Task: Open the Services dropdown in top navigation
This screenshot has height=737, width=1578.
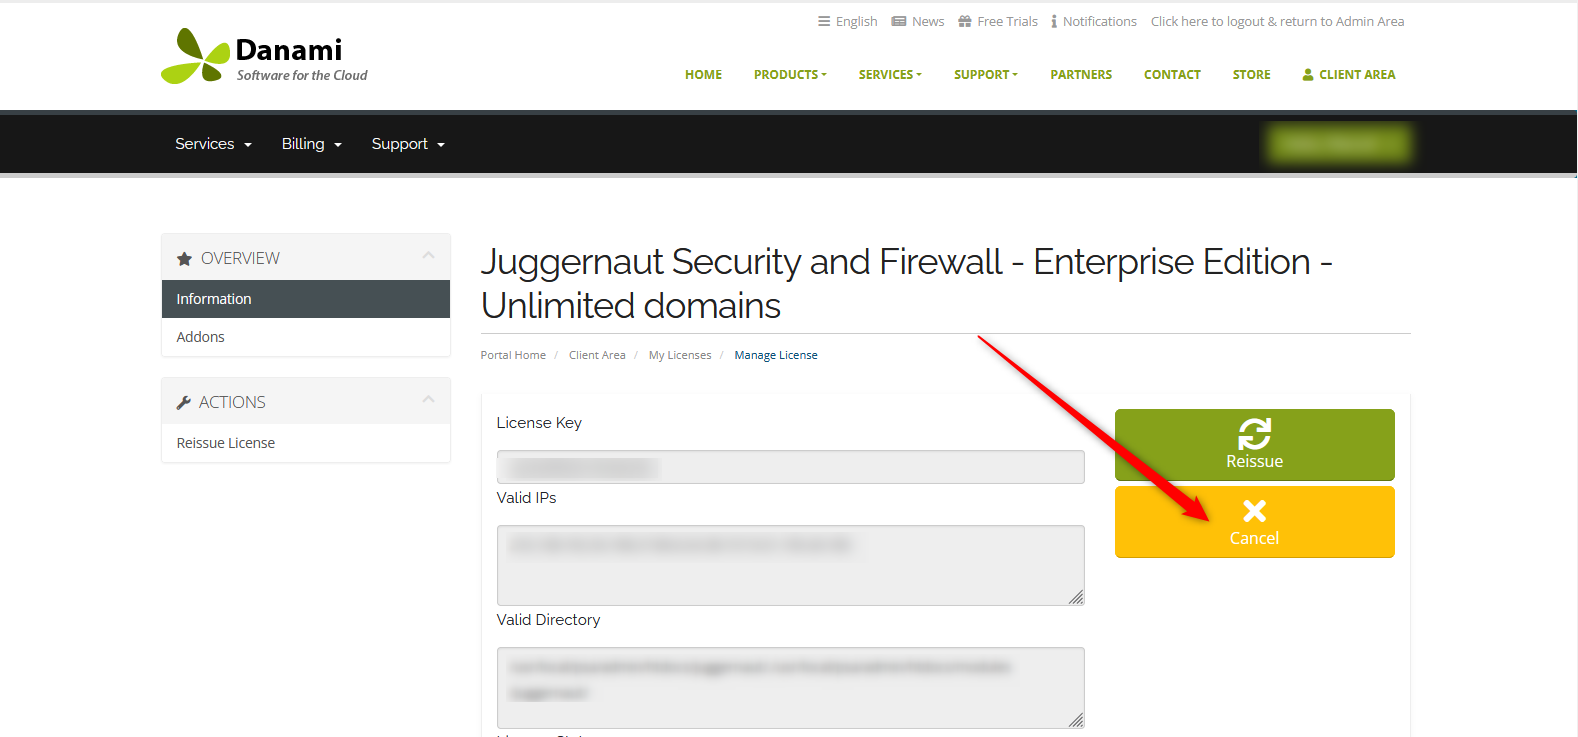Action: point(890,75)
